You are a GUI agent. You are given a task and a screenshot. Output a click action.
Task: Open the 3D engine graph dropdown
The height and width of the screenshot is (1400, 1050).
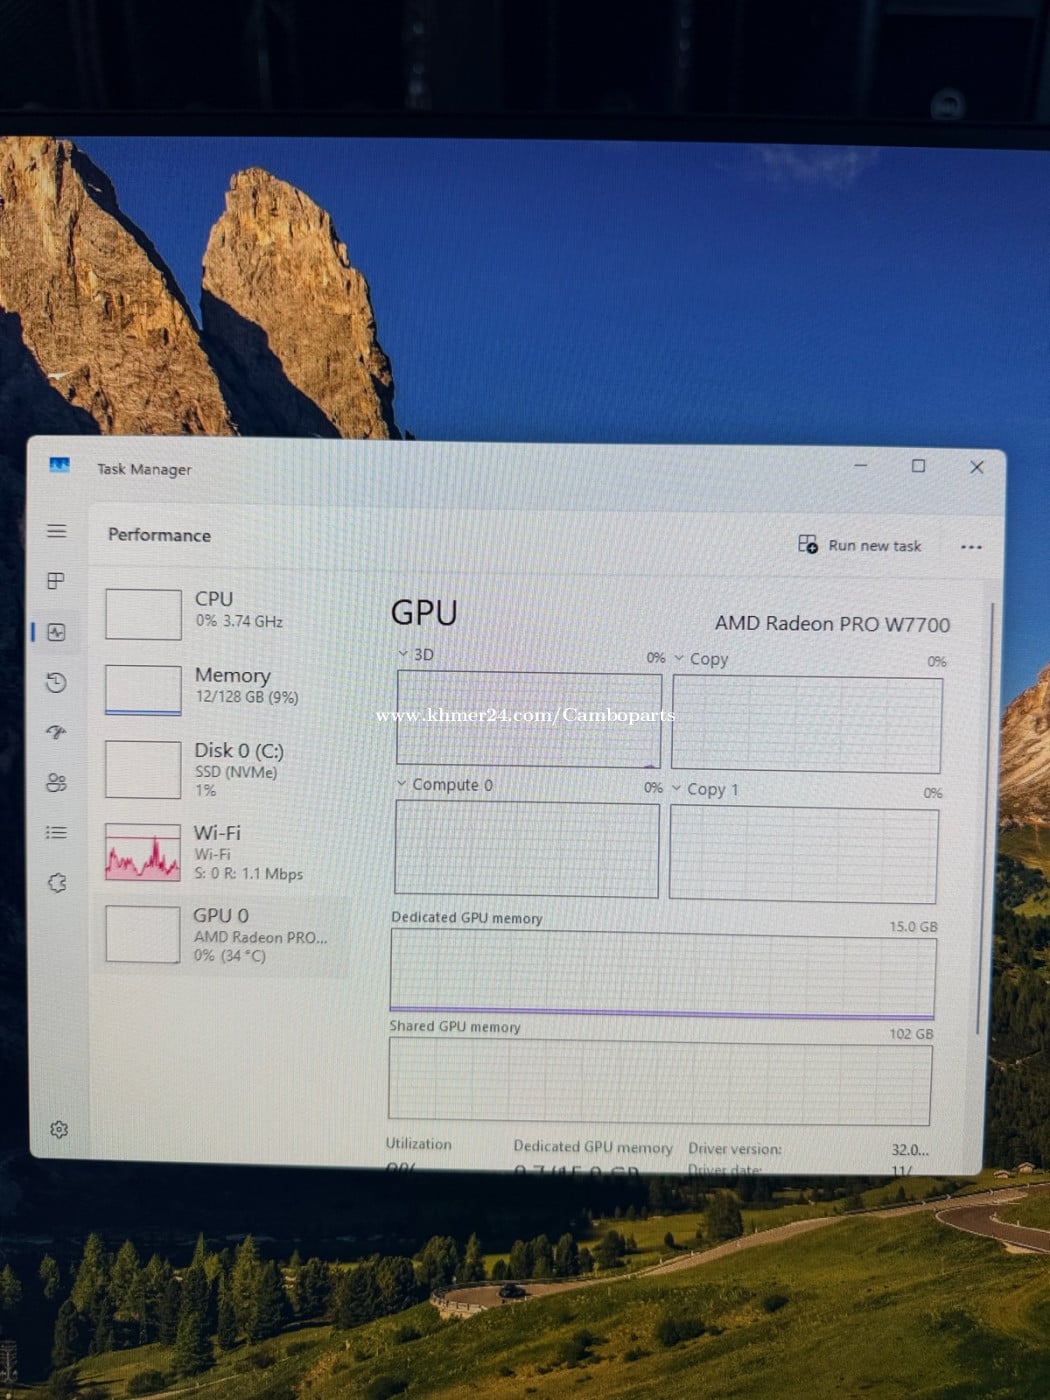416,654
